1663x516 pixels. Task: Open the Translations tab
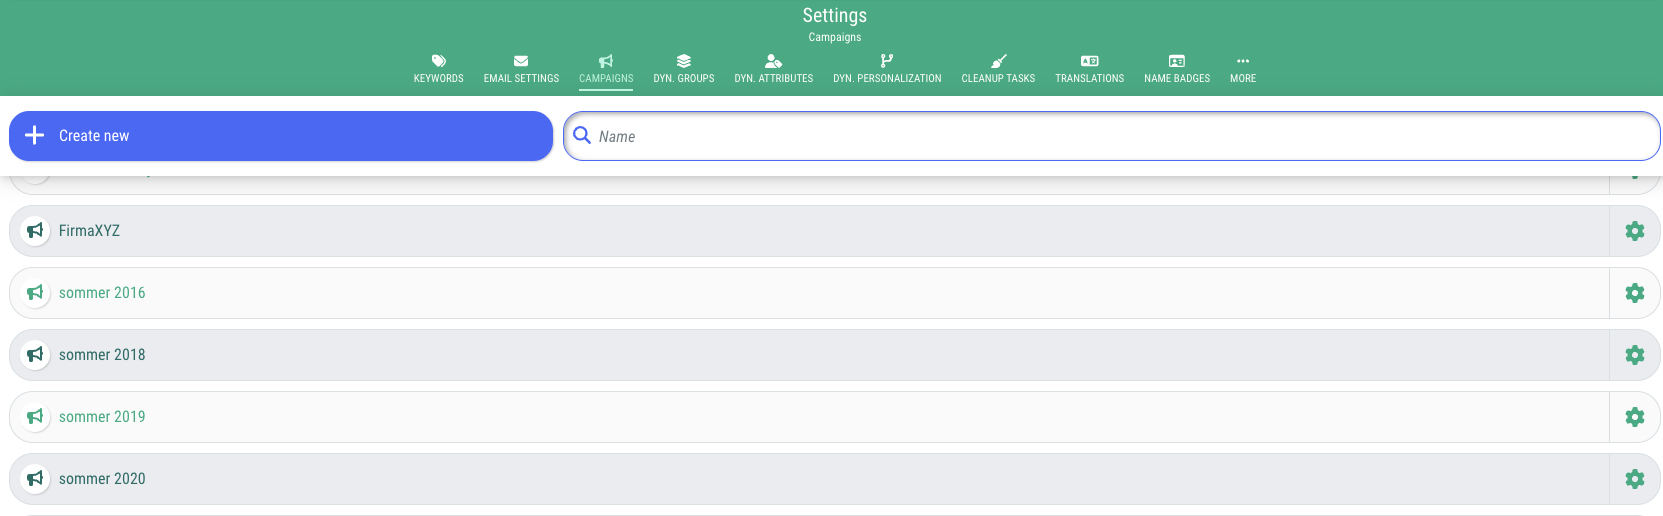click(x=1089, y=69)
